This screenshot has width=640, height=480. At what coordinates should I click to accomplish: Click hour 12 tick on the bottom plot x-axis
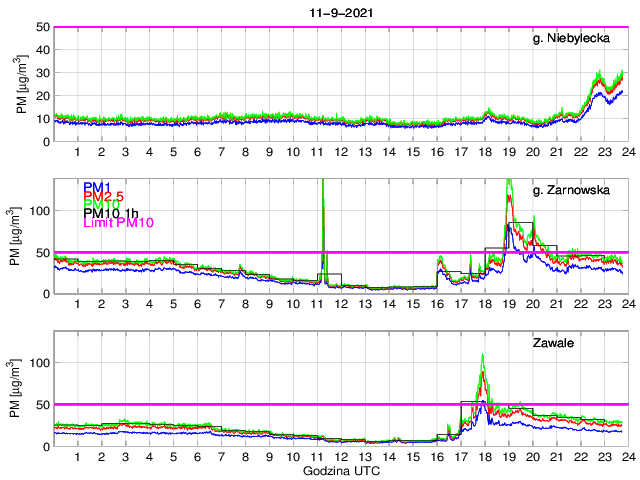coord(340,457)
